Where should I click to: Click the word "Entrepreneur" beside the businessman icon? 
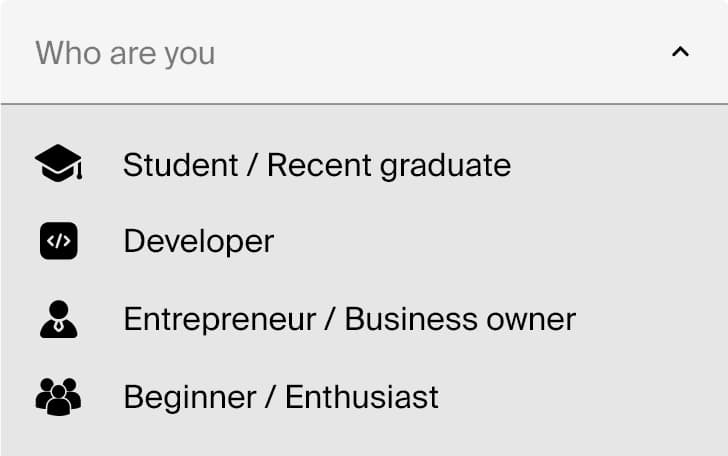tap(220, 320)
